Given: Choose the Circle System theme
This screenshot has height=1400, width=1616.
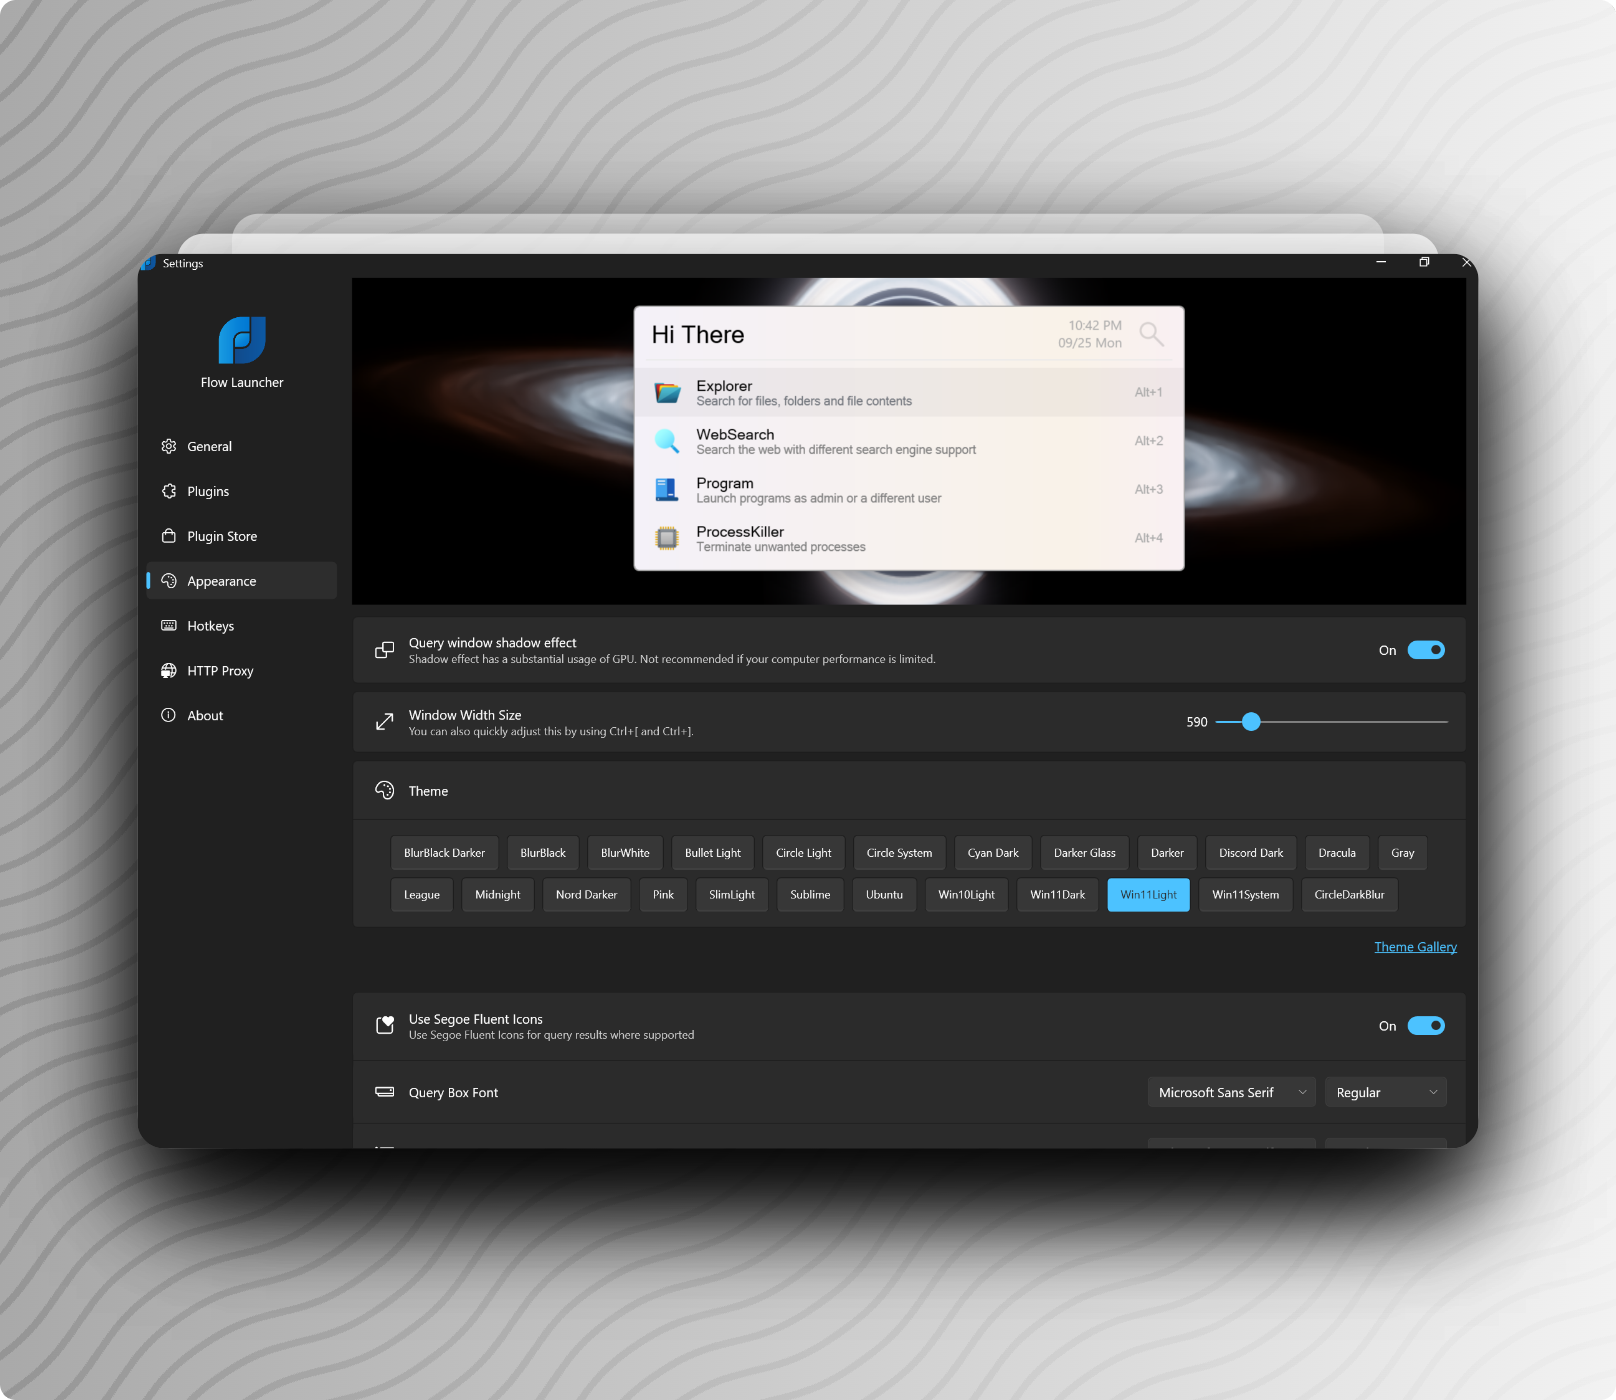Looking at the screenshot, I should point(899,853).
